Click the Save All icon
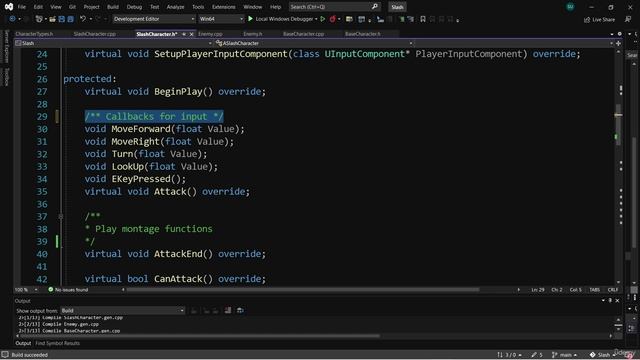 tap(71, 19)
